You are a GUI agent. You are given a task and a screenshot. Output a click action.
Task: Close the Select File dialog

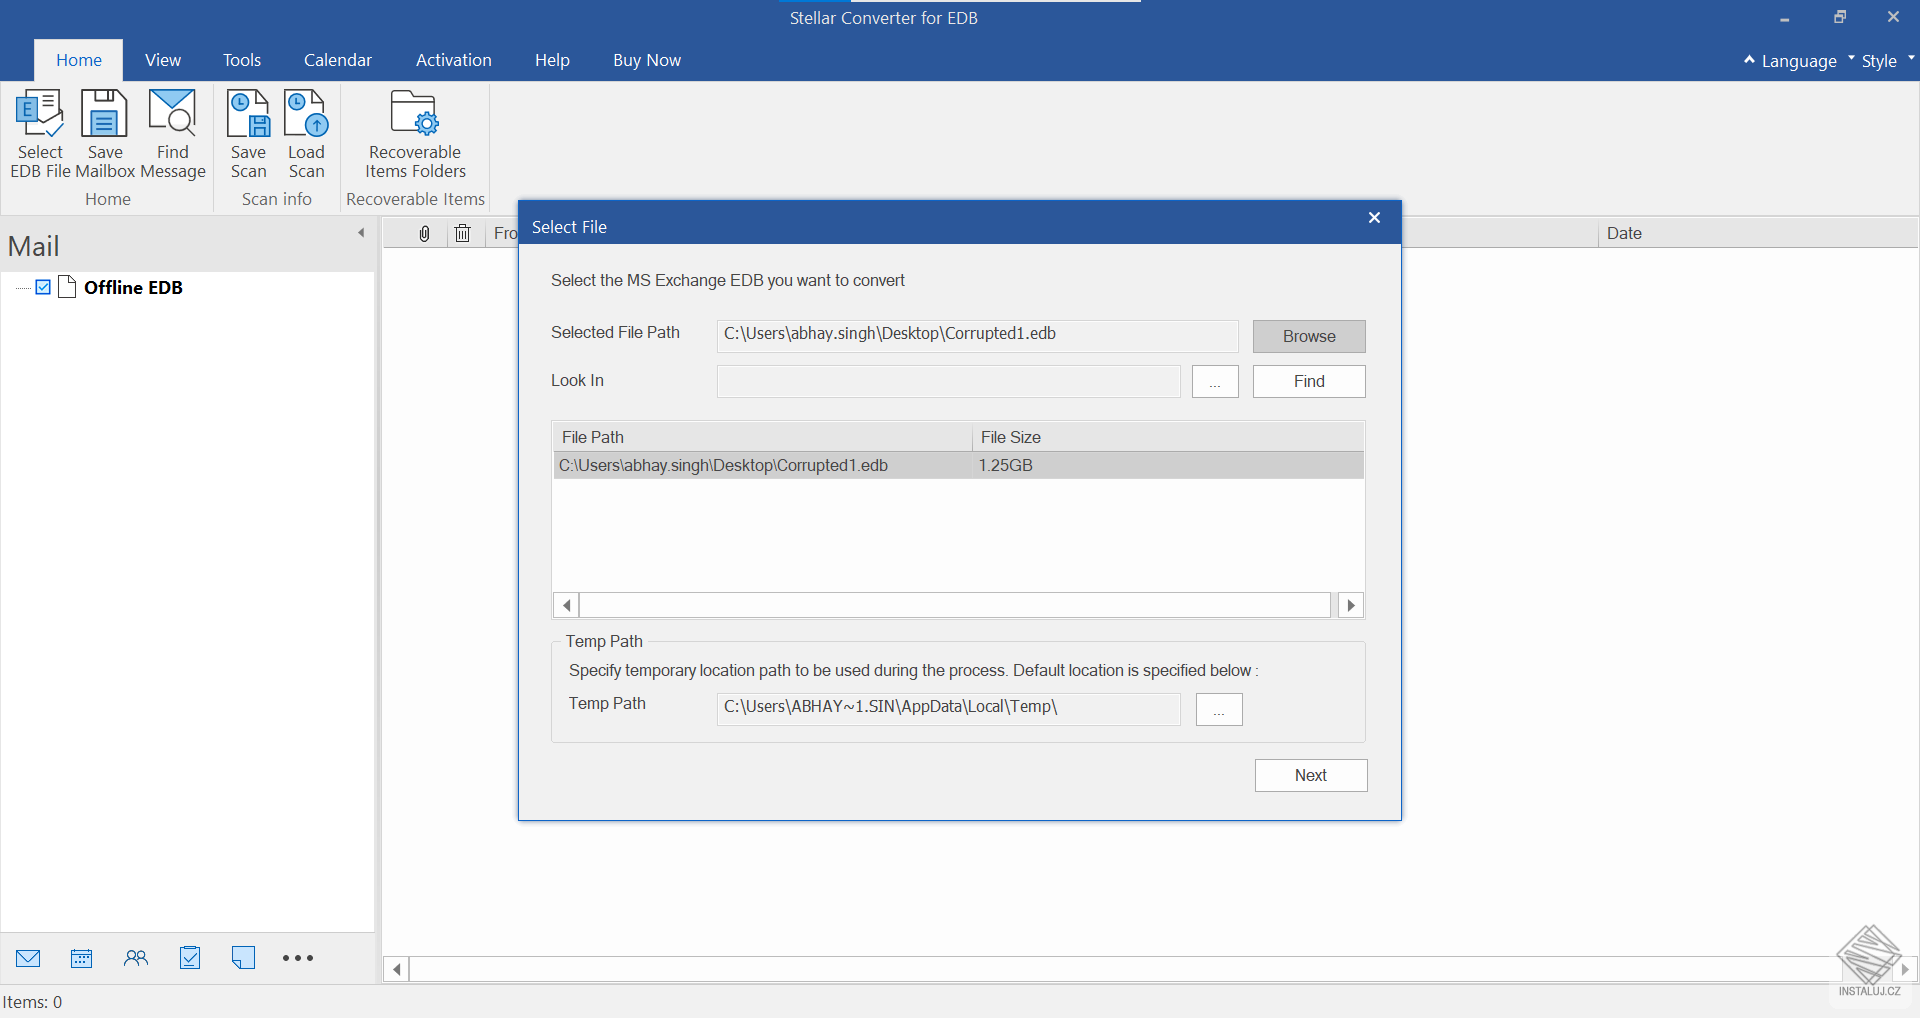1374,218
